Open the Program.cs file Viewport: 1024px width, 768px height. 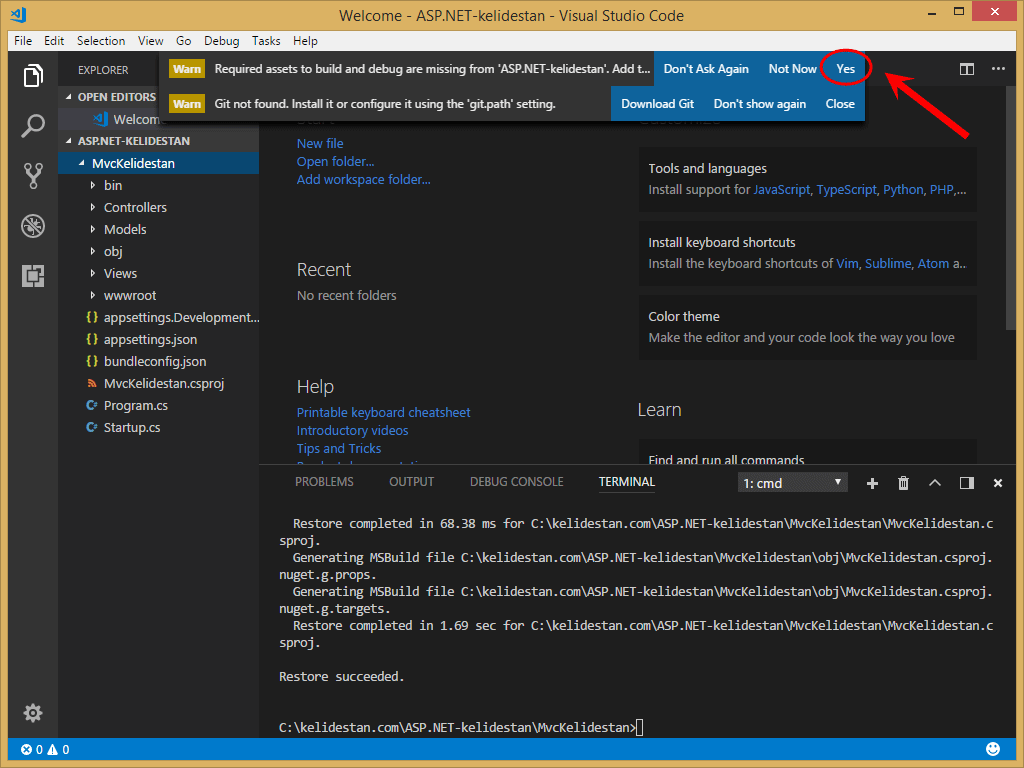tap(135, 406)
